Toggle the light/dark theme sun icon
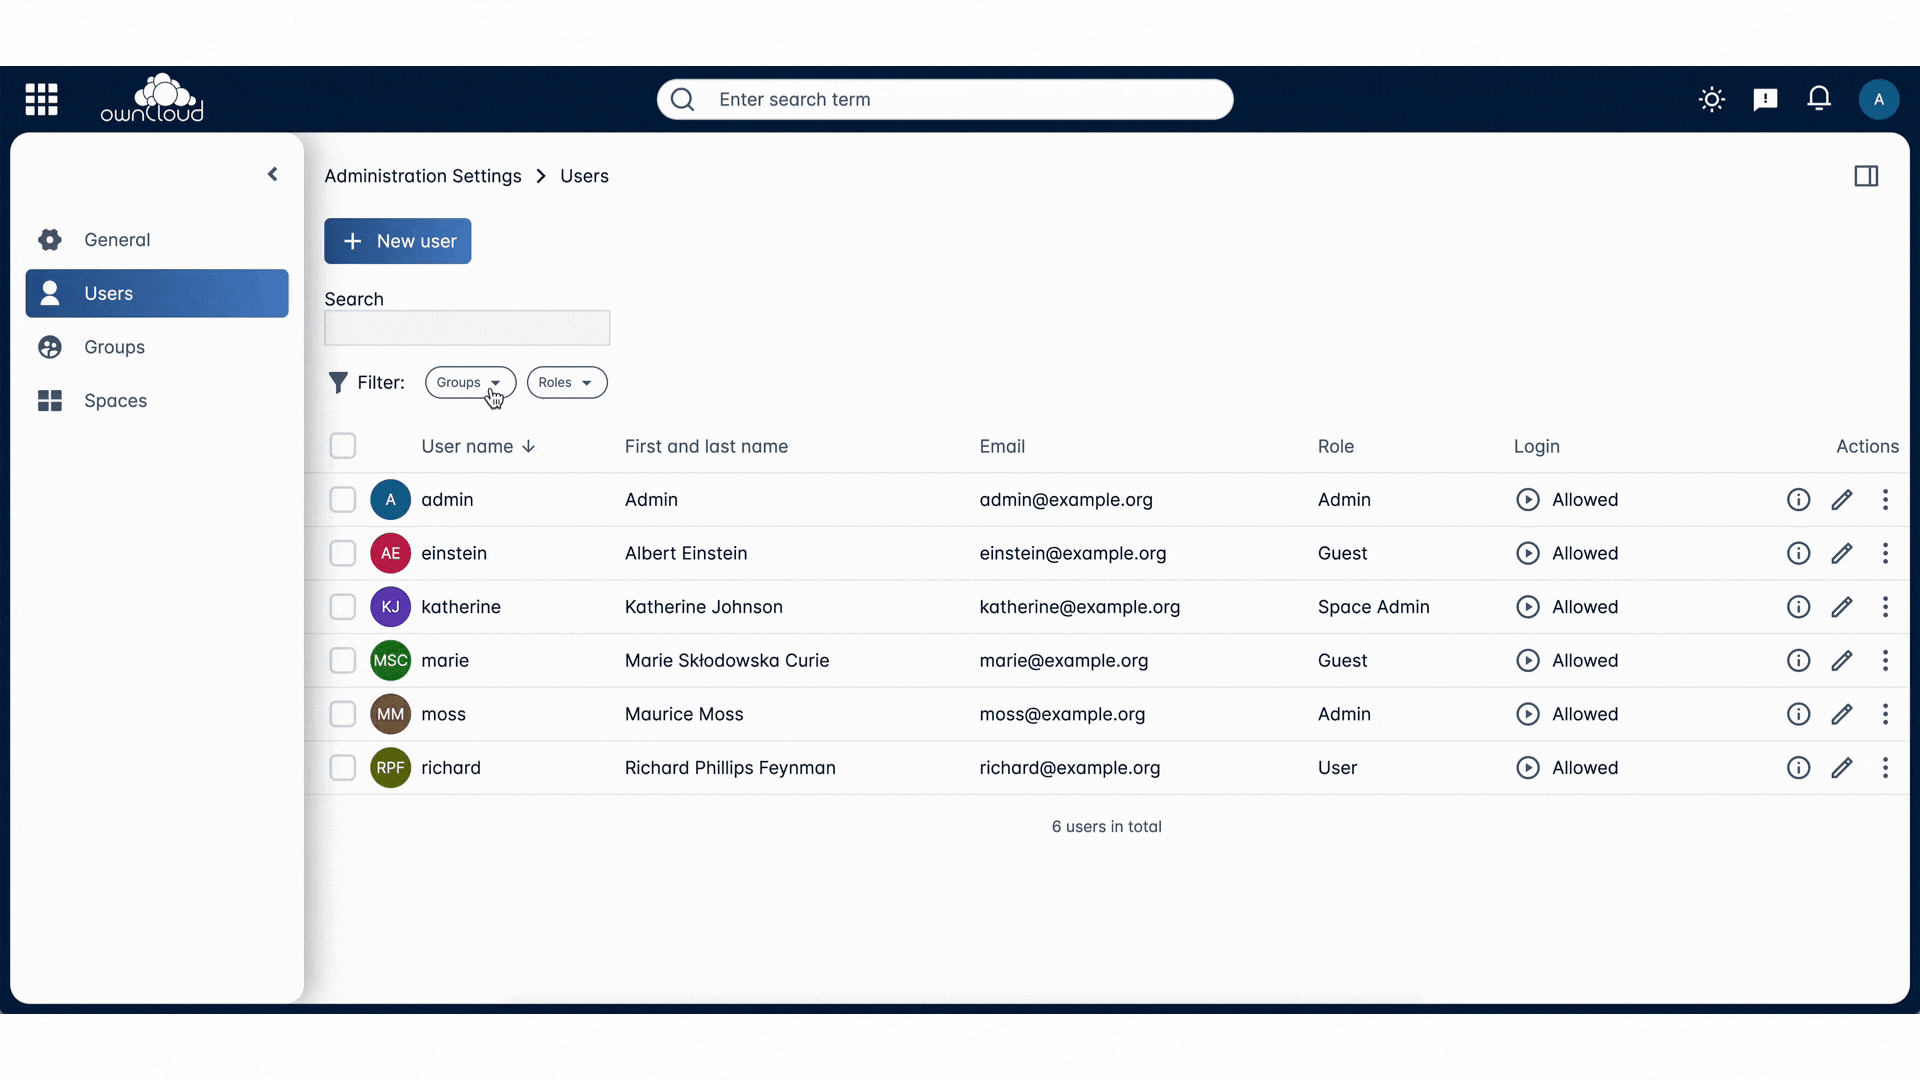 (x=1711, y=99)
